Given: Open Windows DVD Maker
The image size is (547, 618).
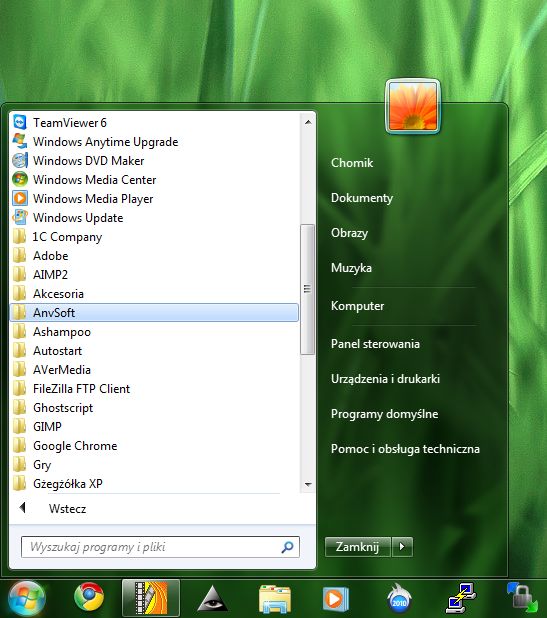Looking at the screenshot, I should point(154,160).
